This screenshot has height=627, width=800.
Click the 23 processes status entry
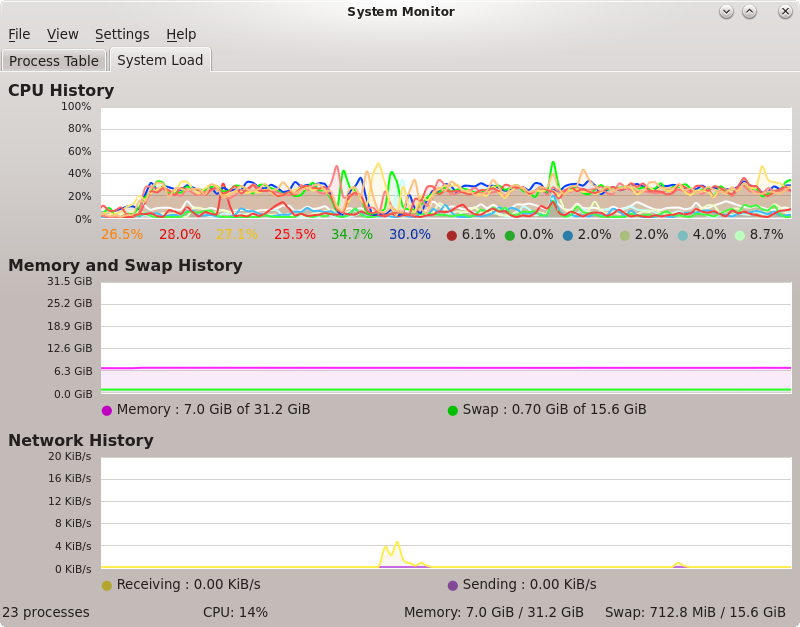(x=46, y=612)
